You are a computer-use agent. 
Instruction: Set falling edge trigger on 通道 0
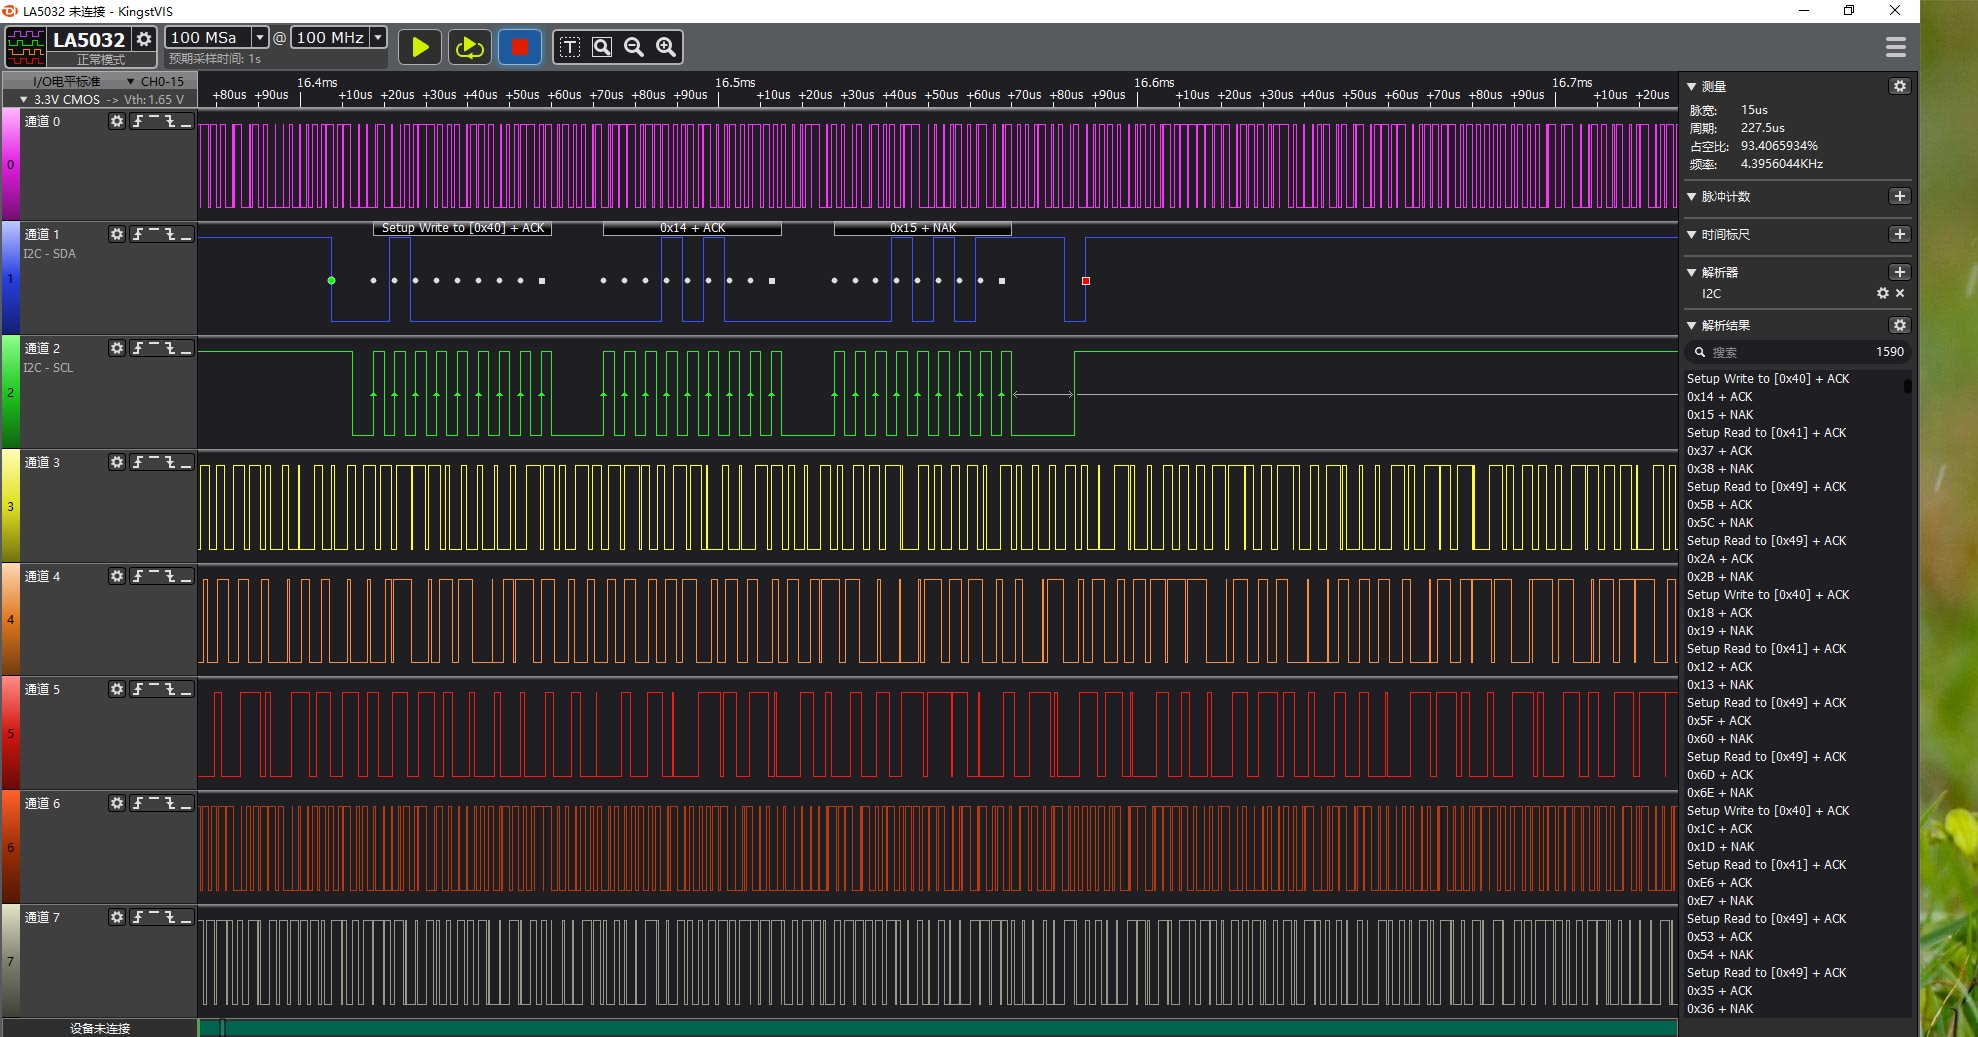[x=170, y=121]
